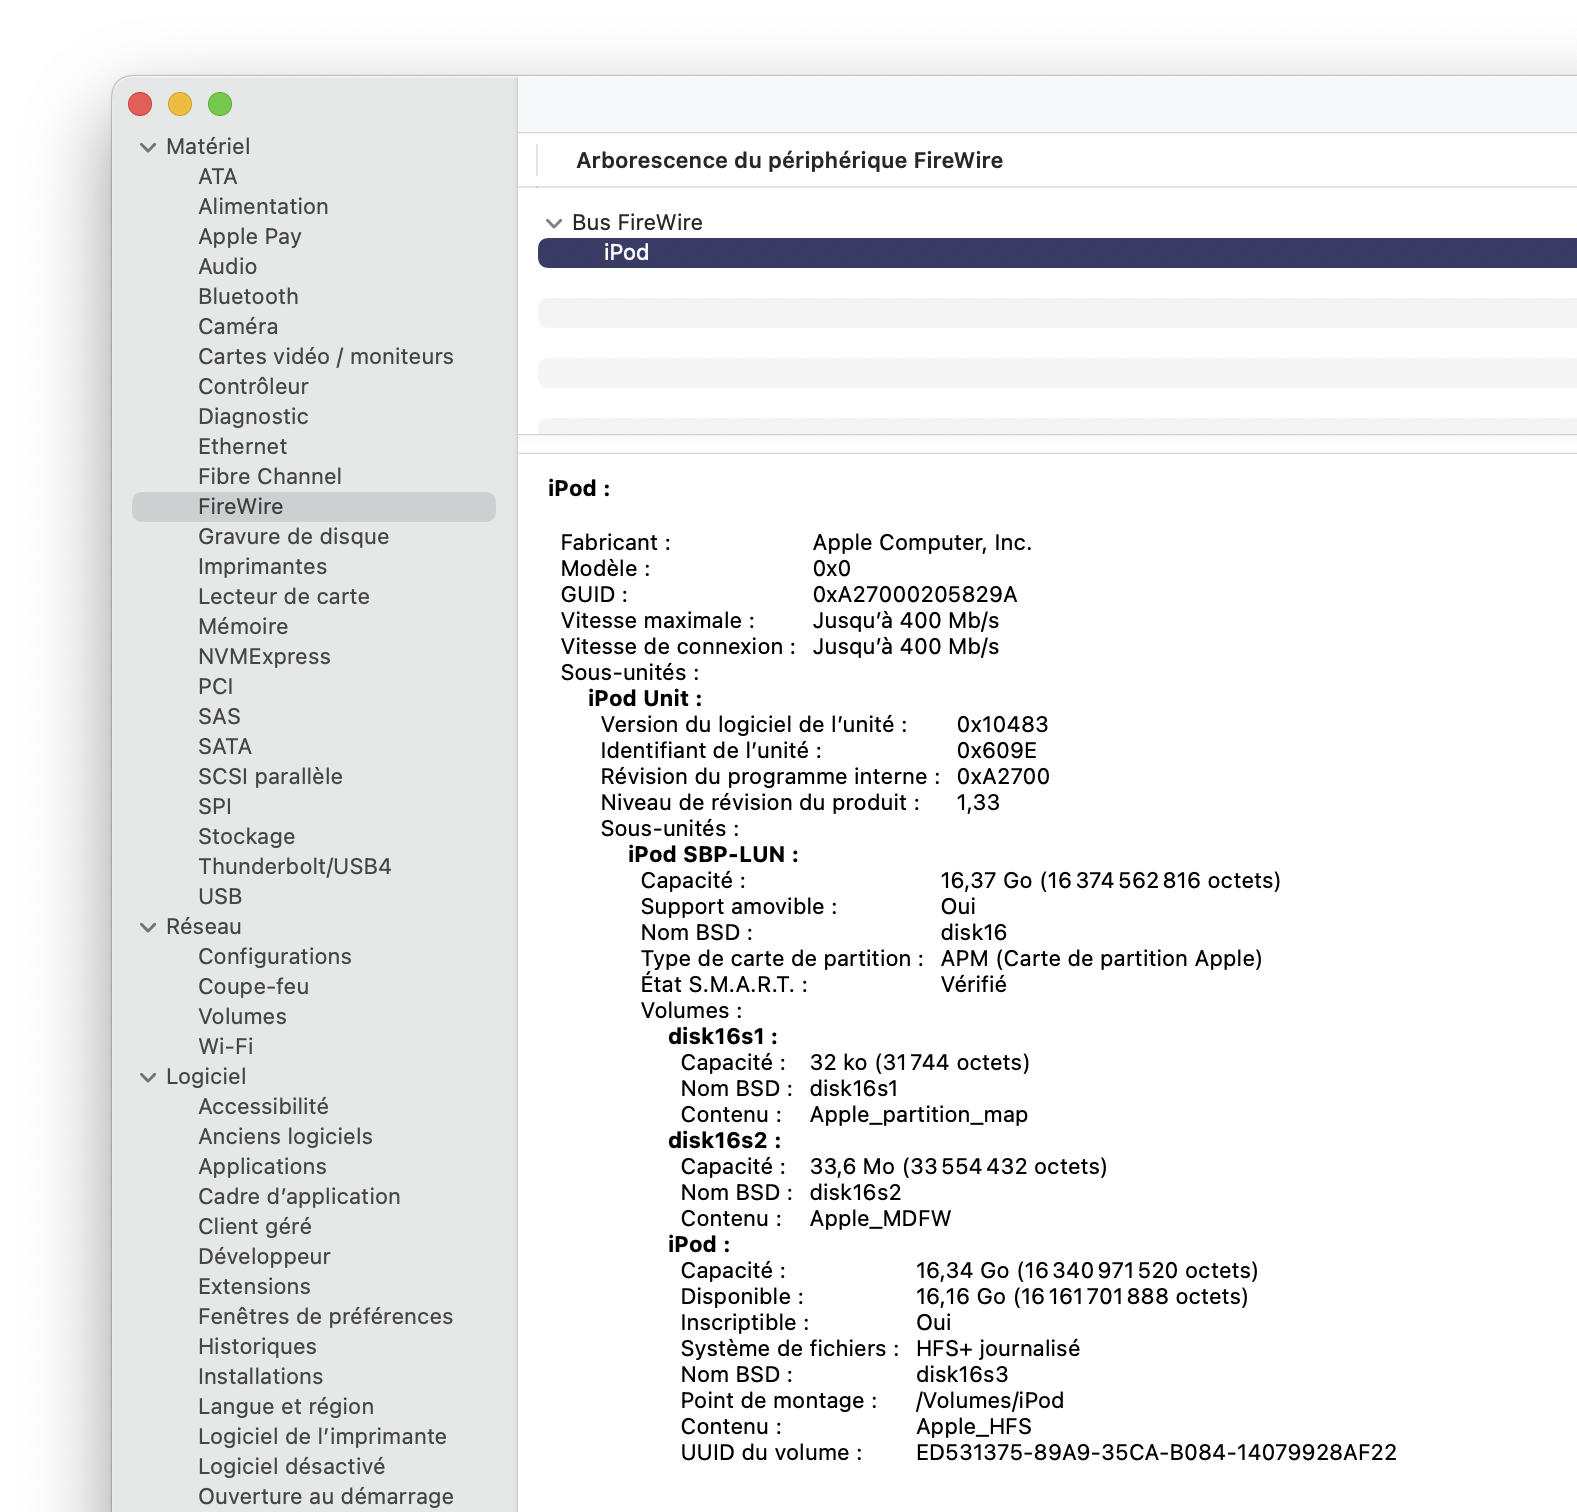Image resolution: width=1577 pixels, height=1512 pixels.
Task: Open the Développeur sidebar item
Action: coord(264,1257)
